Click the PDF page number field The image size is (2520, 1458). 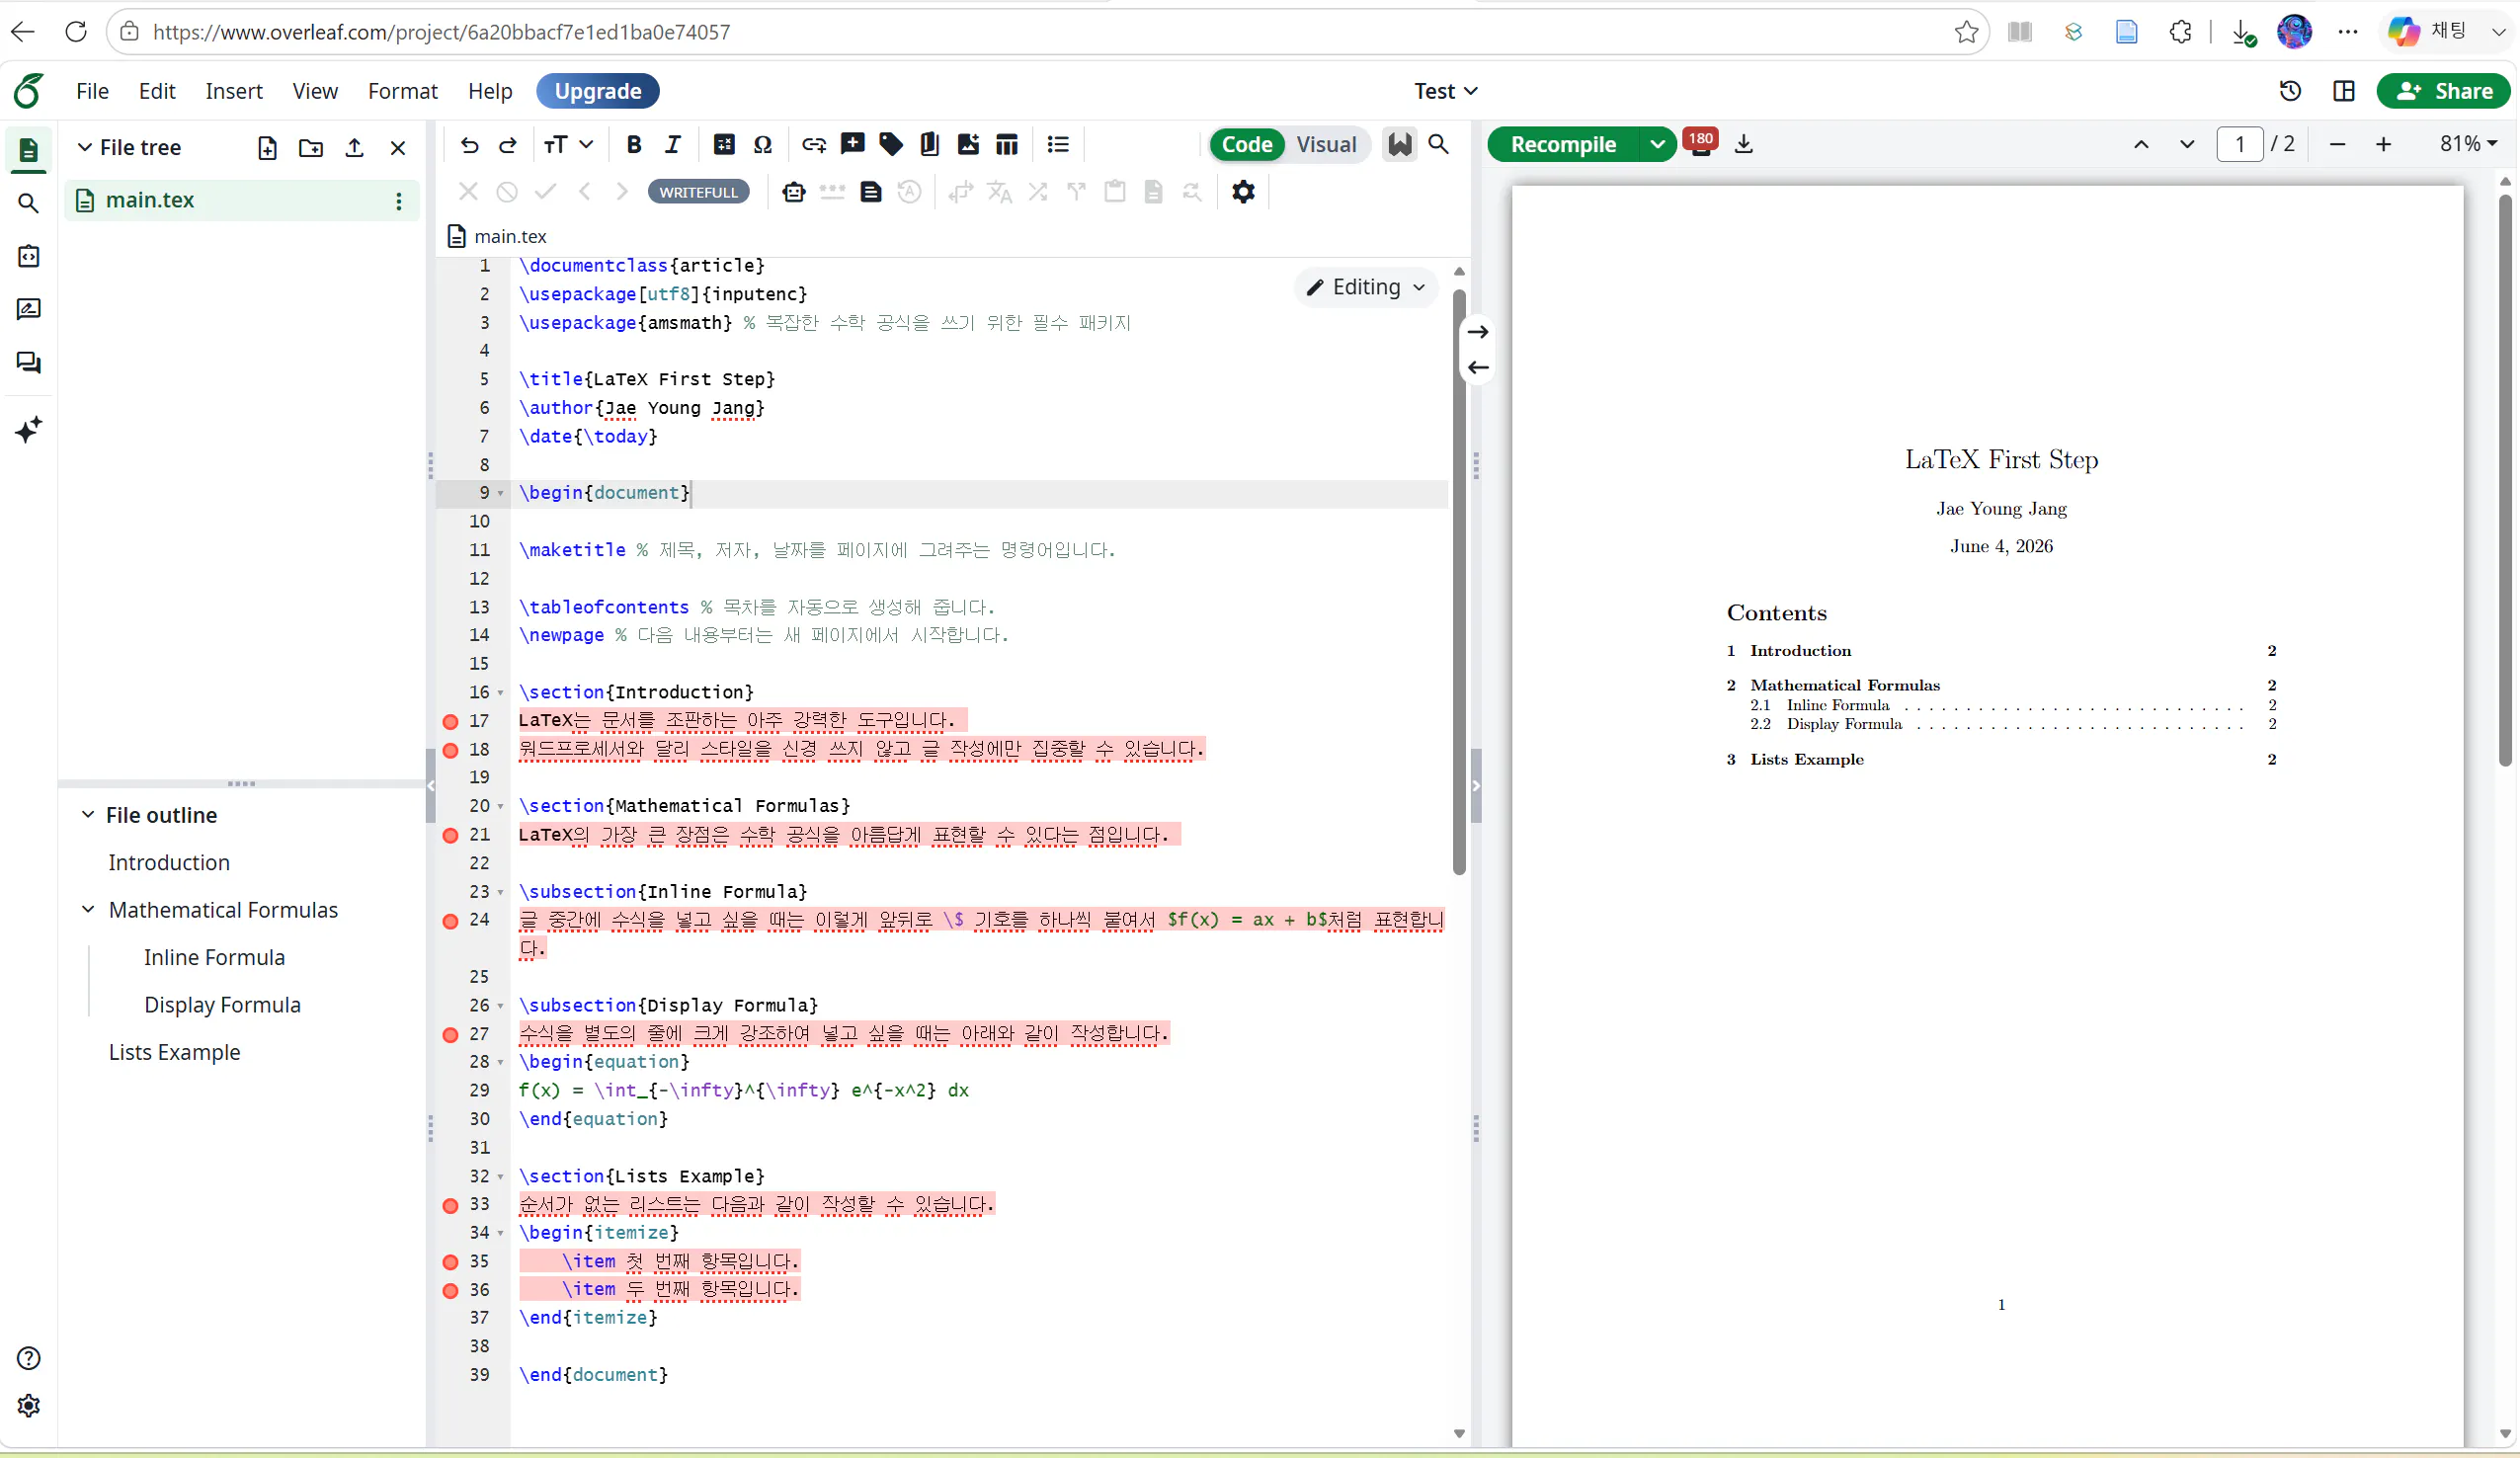click(2240, 144)
